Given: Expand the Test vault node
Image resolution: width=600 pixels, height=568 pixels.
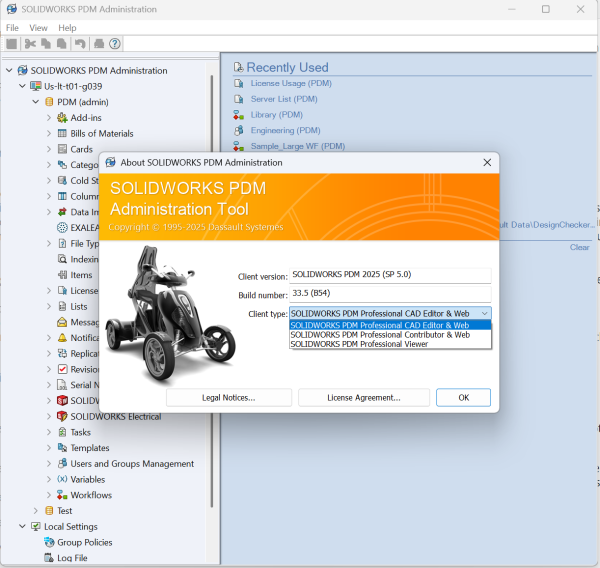Looking at the screenshot, I should (x=36, y=511).
